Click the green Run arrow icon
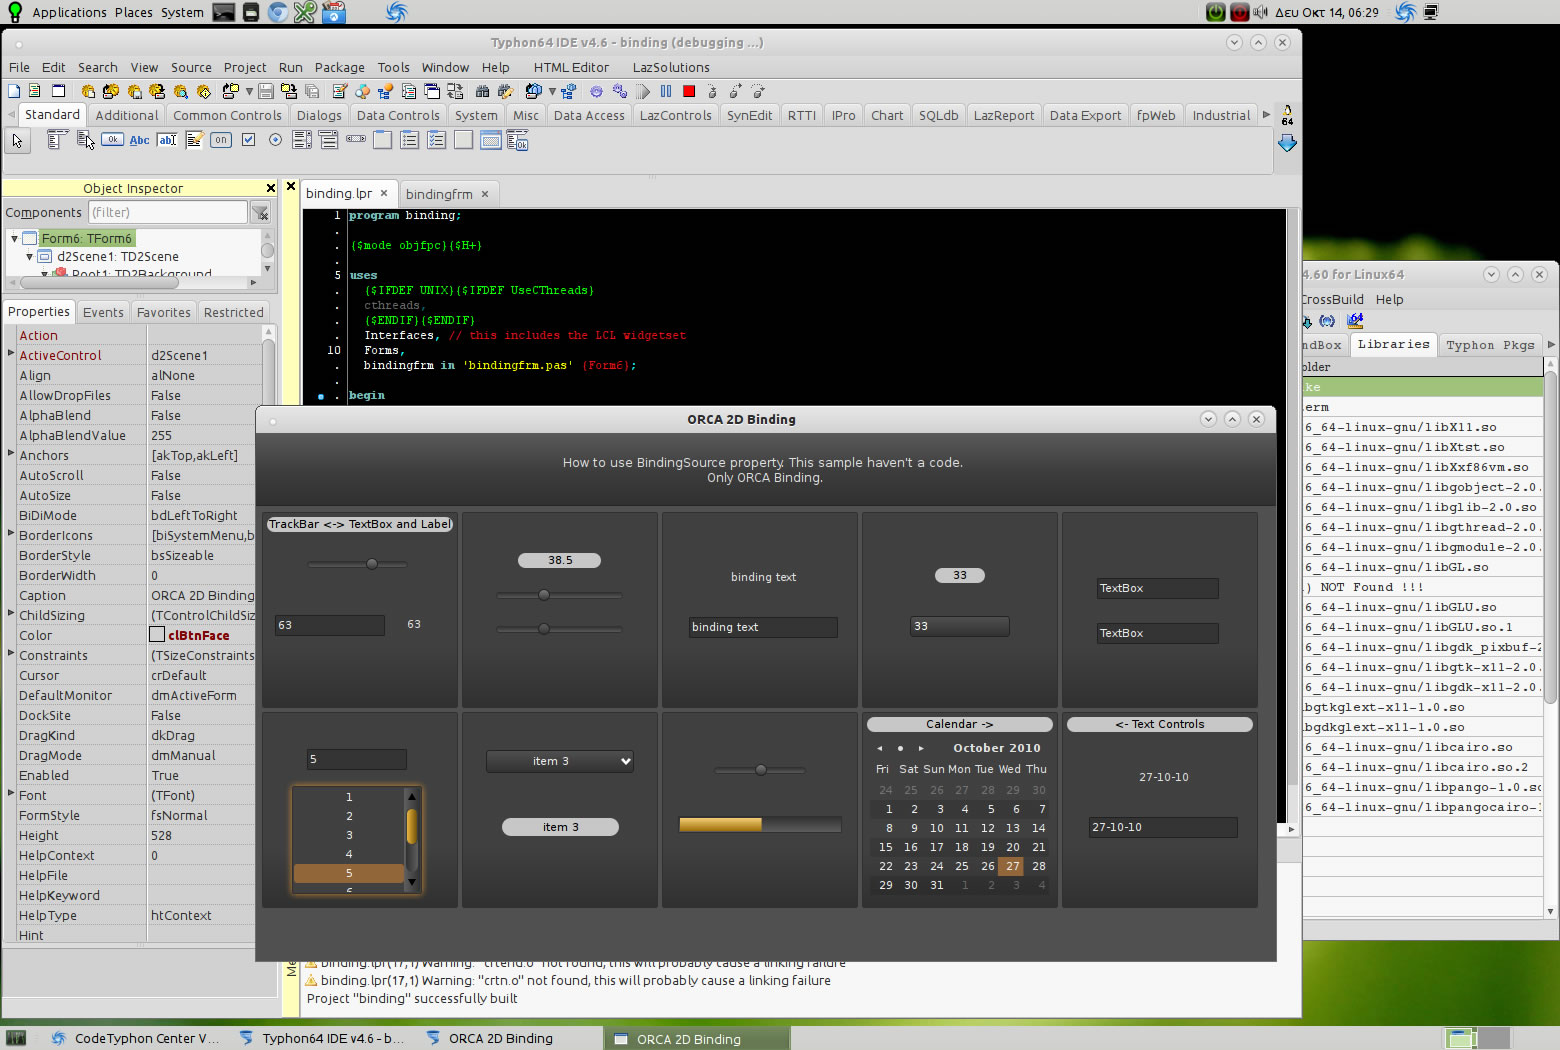This screenshot has height=1050, width=1560. [x=643, y=91]
